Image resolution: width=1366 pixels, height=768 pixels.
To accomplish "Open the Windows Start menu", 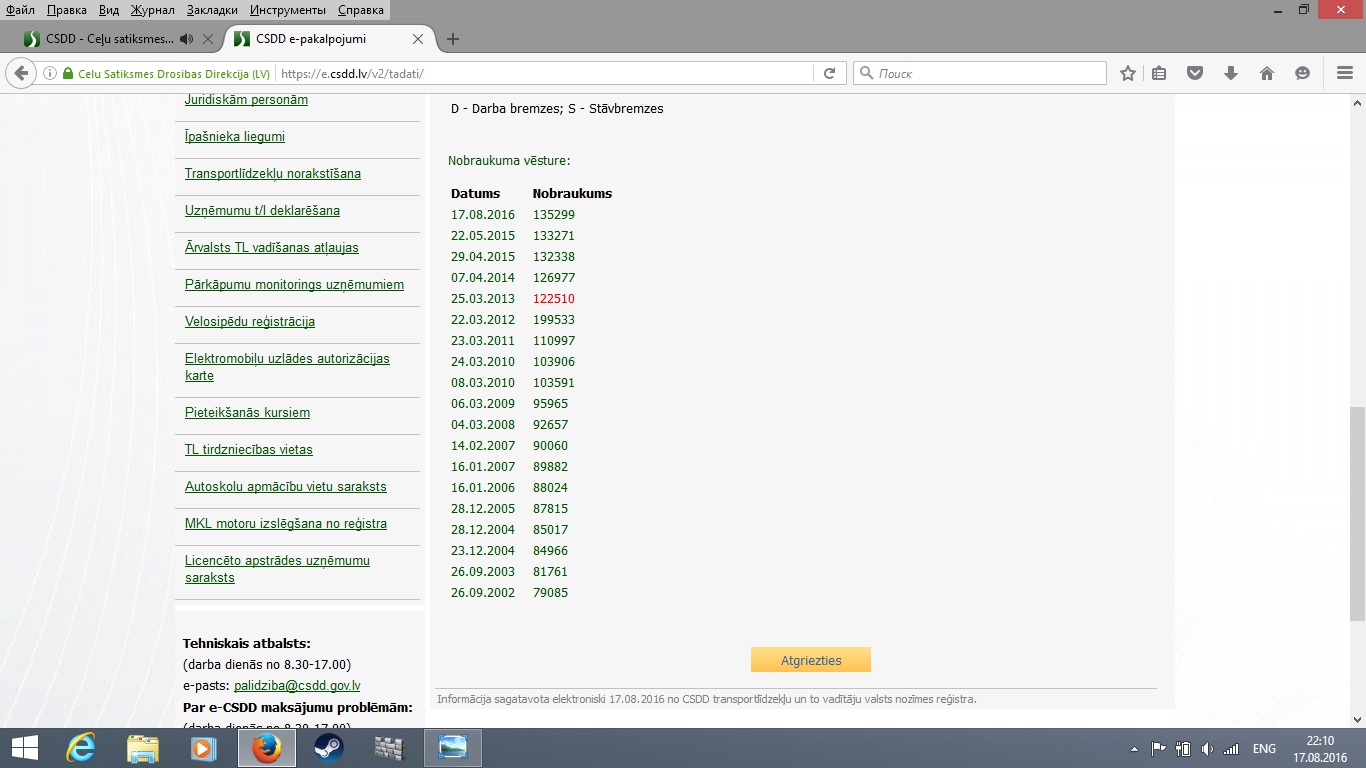I will [x=24, y=748].
